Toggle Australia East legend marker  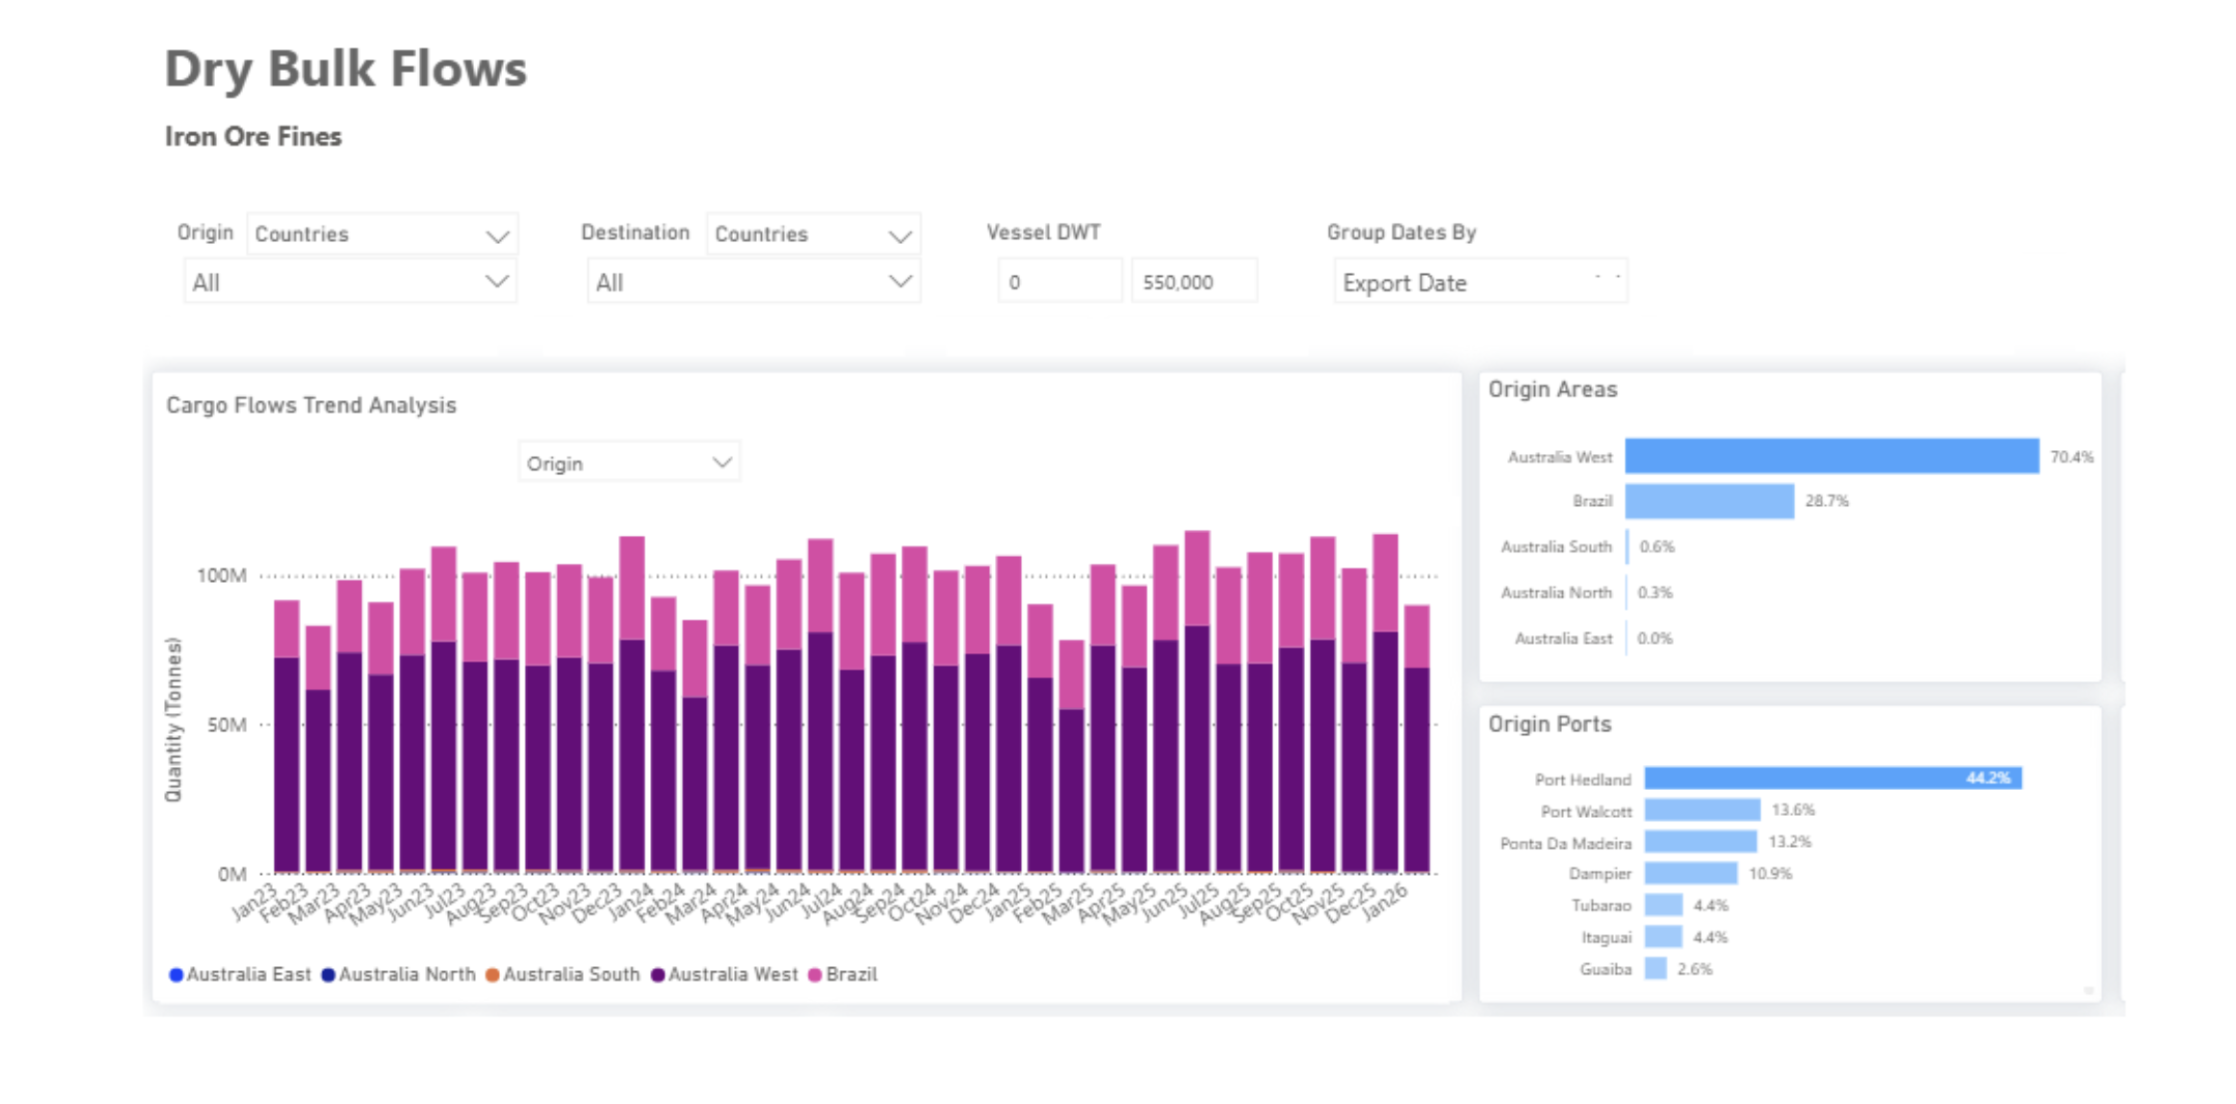pos(176,975)
